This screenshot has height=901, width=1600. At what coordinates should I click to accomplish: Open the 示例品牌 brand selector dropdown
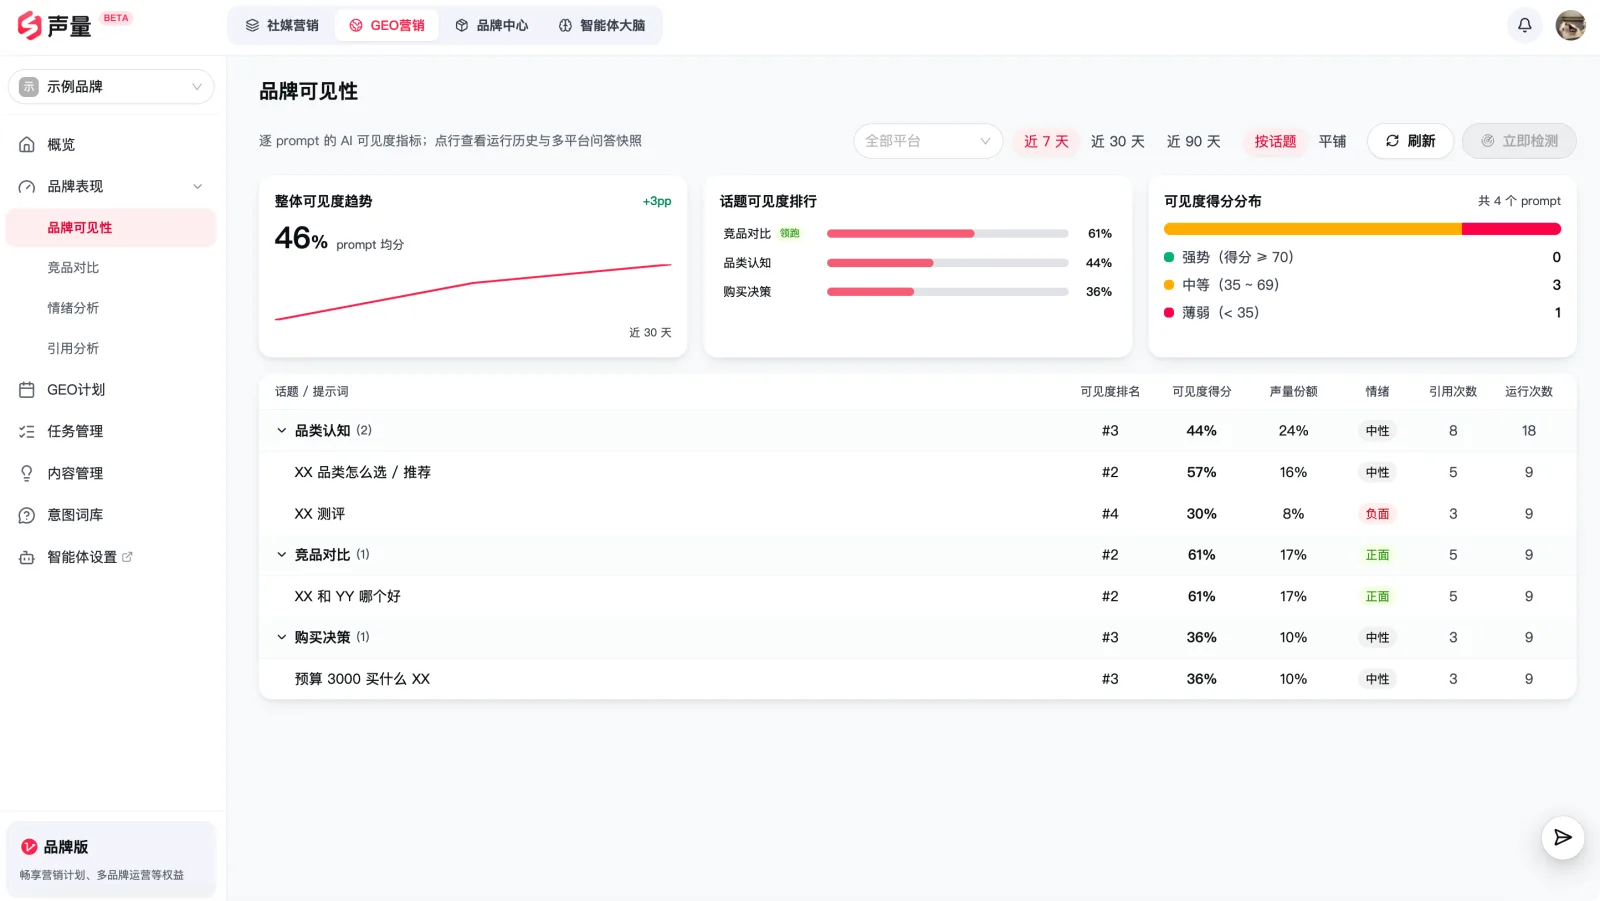pos(111,87)
